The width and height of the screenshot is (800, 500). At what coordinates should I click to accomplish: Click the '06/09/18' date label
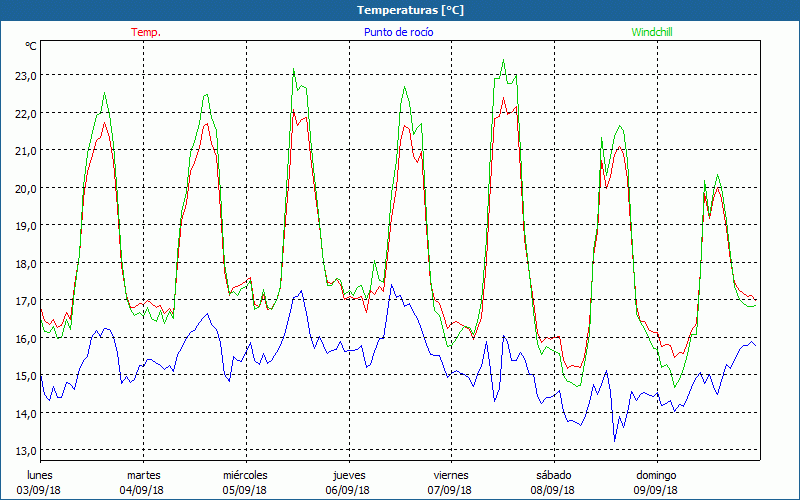[x=347, y=490]
